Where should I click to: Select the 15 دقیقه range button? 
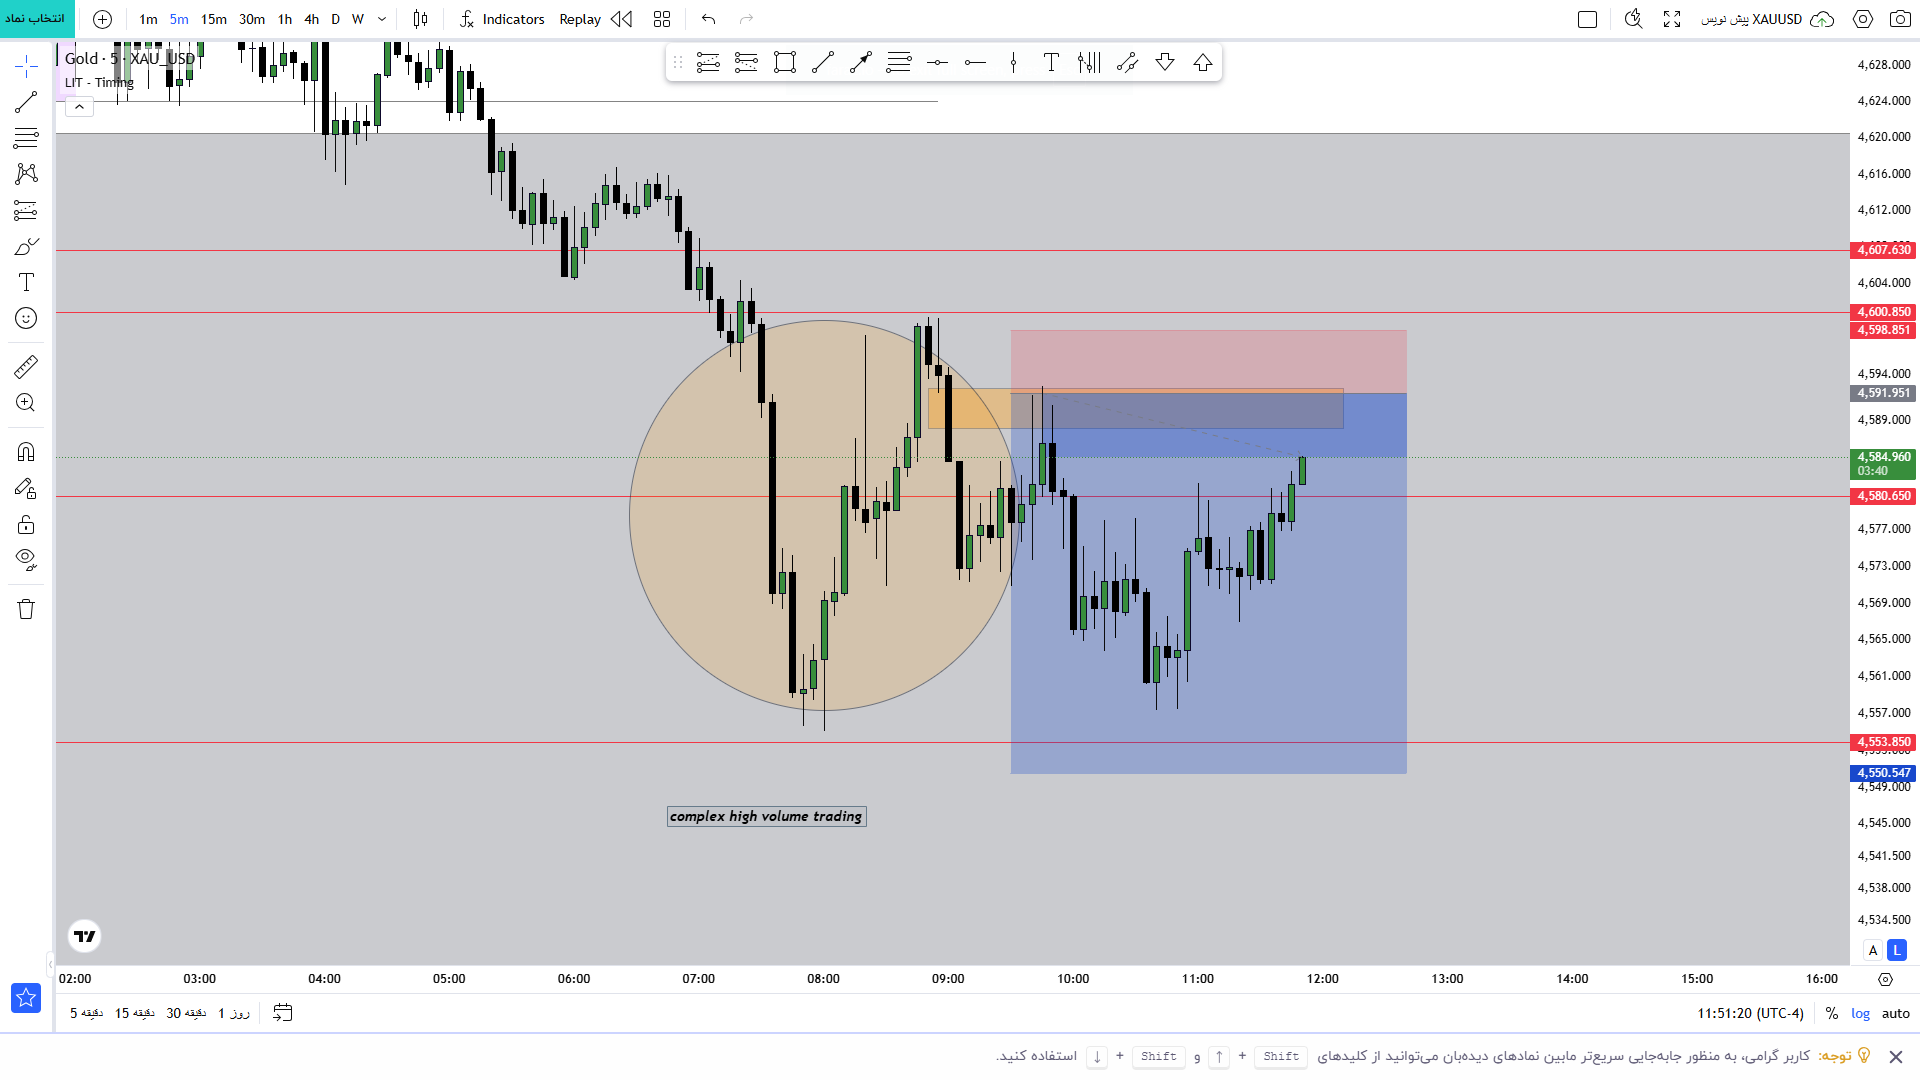point(135,1013)
